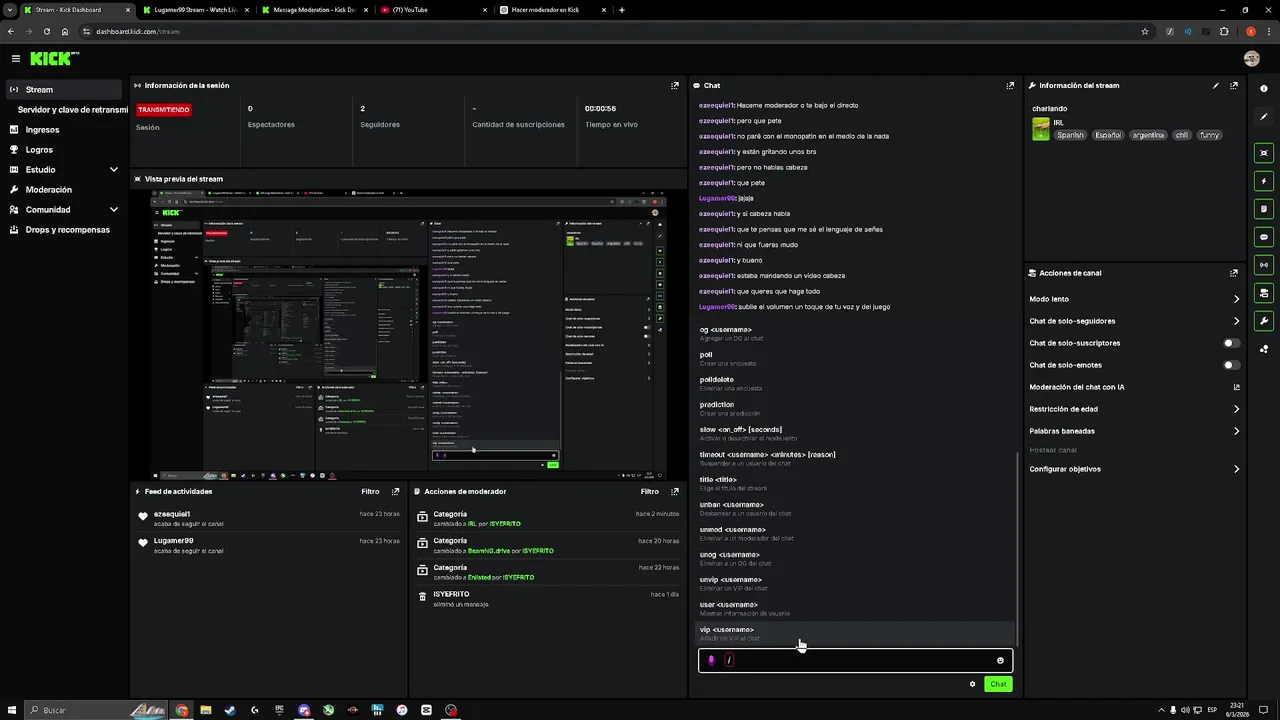Open Filtro in Acciones de moderador
Screen dimensions: 1280x720
pos(650,491)
